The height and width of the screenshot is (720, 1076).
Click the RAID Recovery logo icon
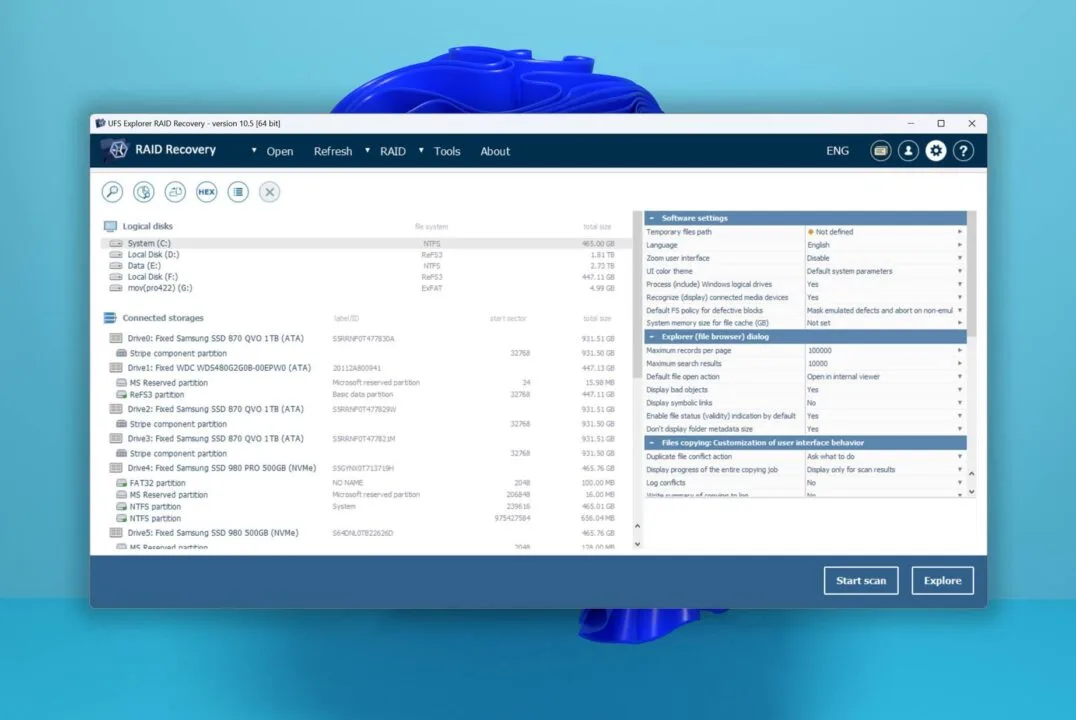tap(117, 150)
